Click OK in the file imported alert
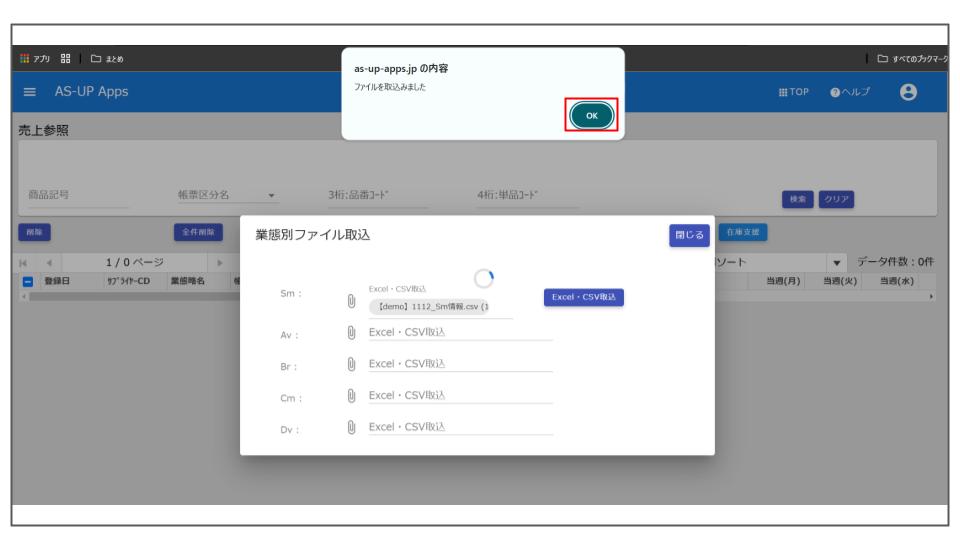The width and height of the screenshot is (960, 540). pos(591,116)
